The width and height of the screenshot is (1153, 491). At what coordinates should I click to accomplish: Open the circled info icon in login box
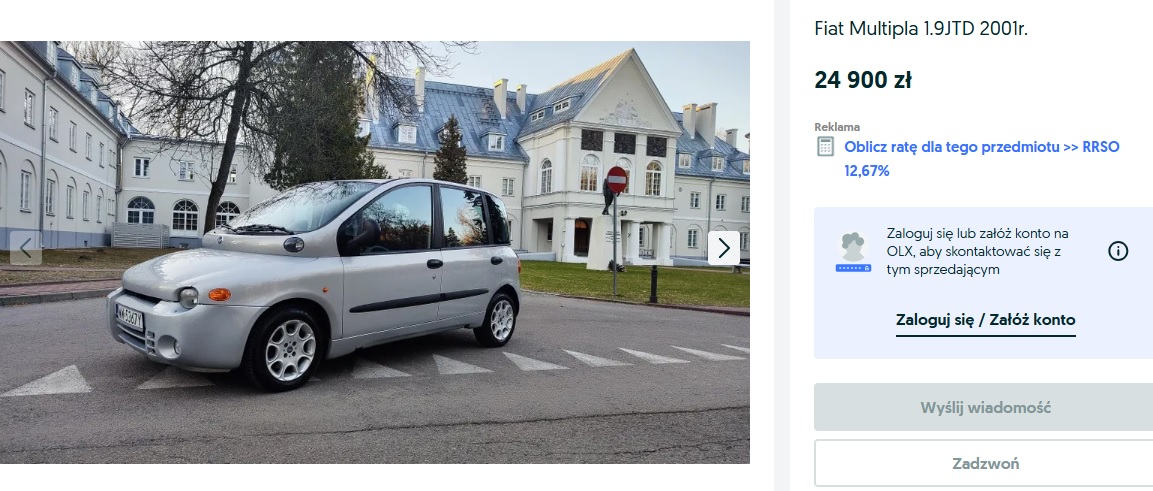[x=1118, y=251]
